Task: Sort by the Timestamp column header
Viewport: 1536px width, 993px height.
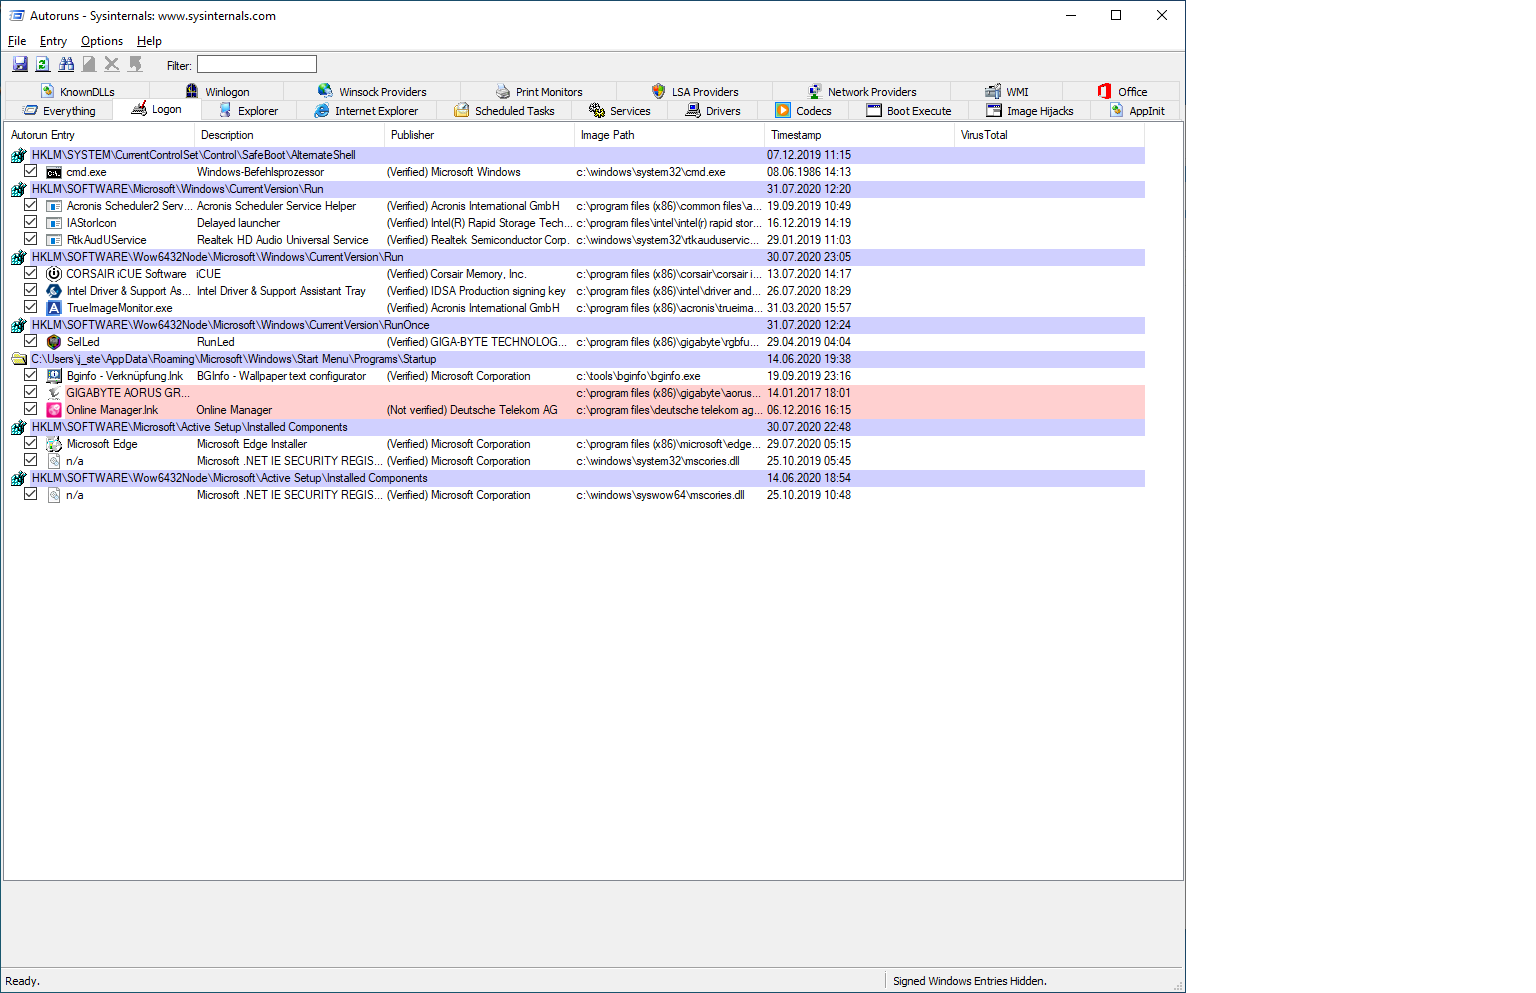Action: [x=859, y=135]
